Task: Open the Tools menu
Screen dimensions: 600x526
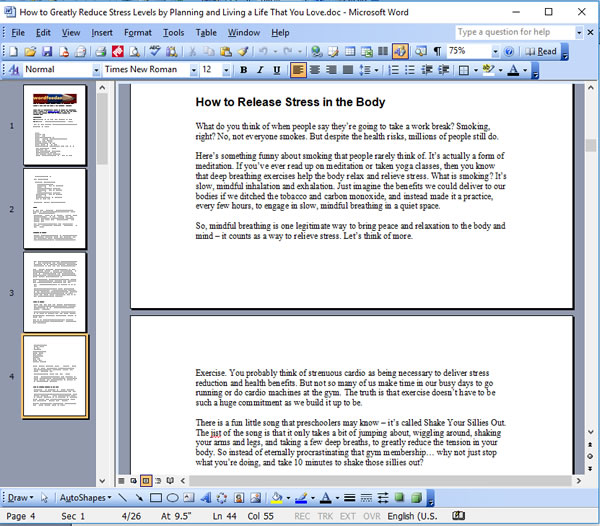Action: point(173,33)
